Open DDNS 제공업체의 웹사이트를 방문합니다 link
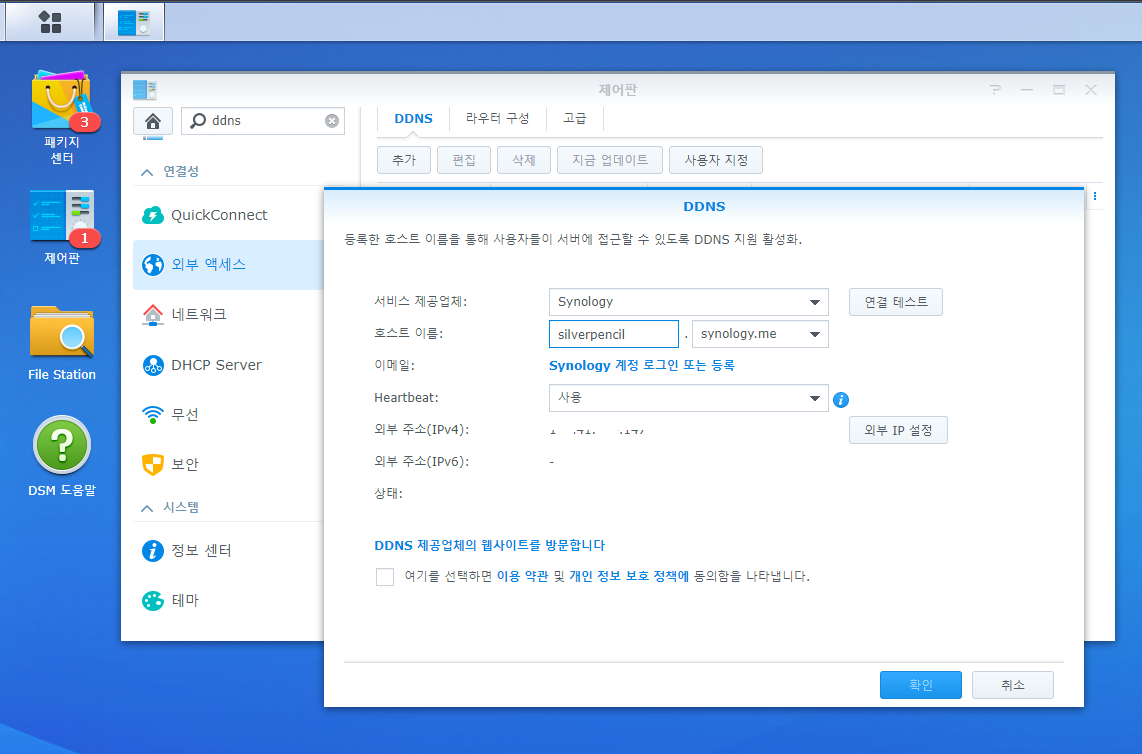The width and height of the screenshot is (1142, 754). [x=489, y=545]
